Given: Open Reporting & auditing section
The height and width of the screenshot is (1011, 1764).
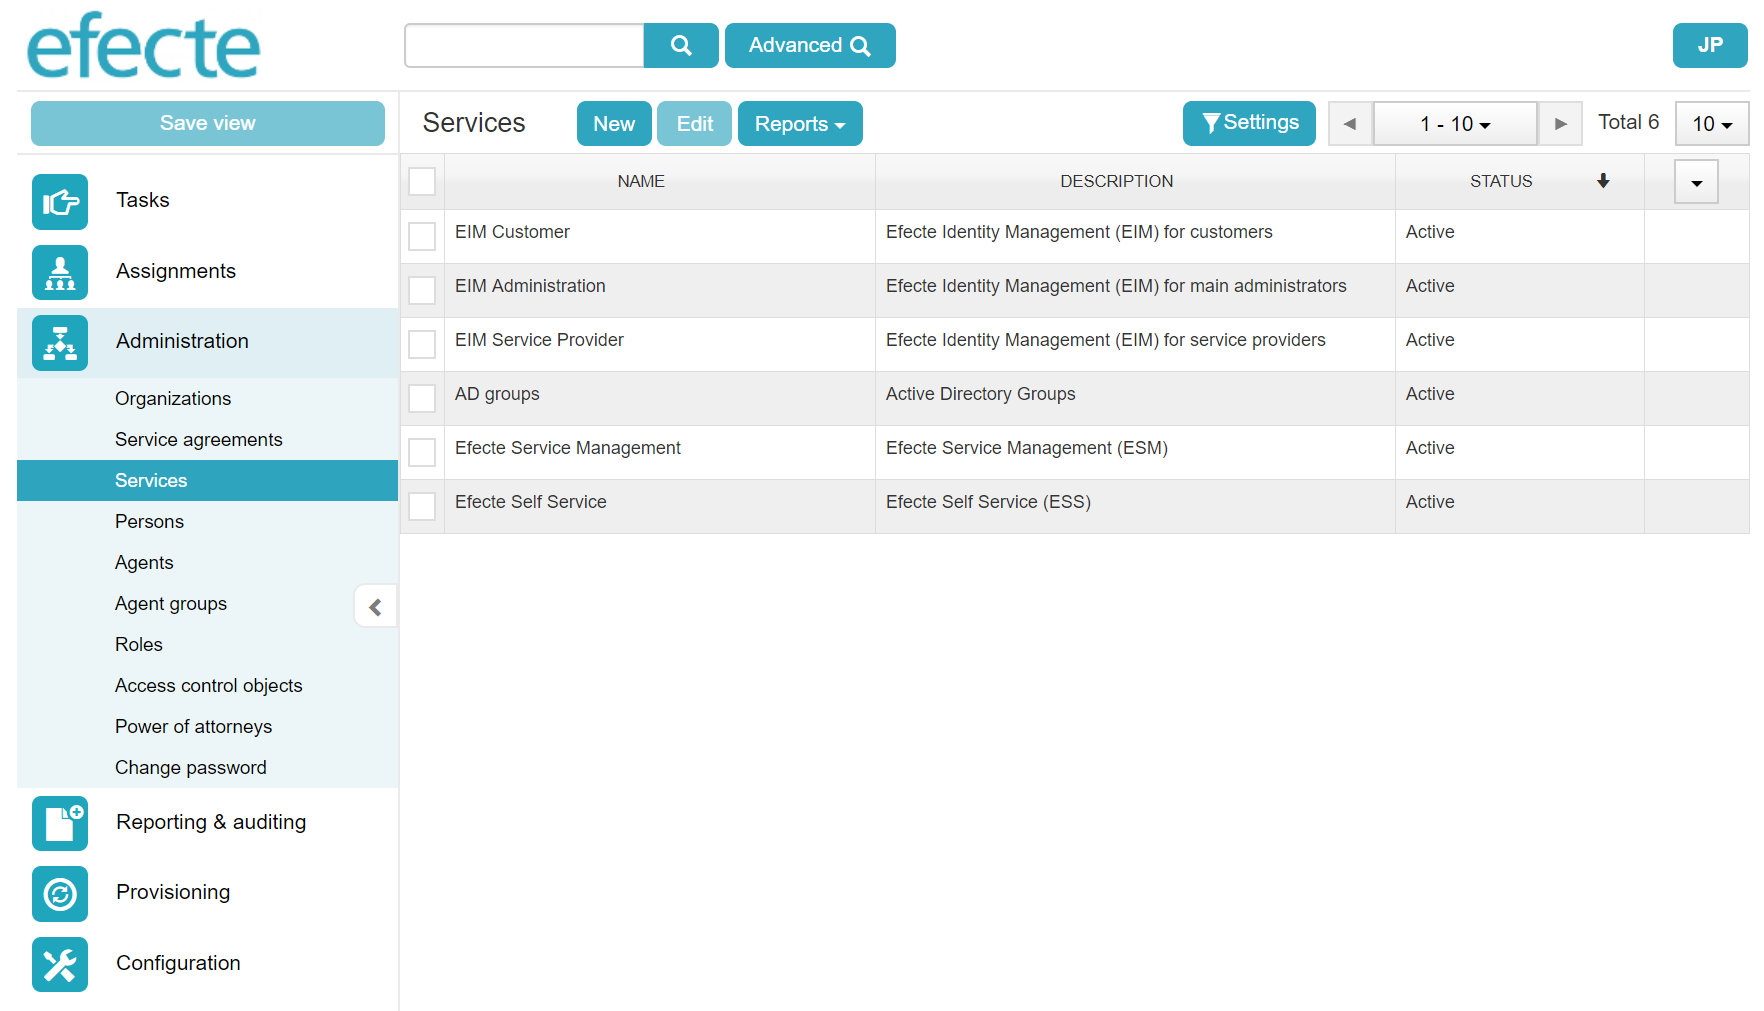Looking at the screenshot, I should click(x=211, y=822).
